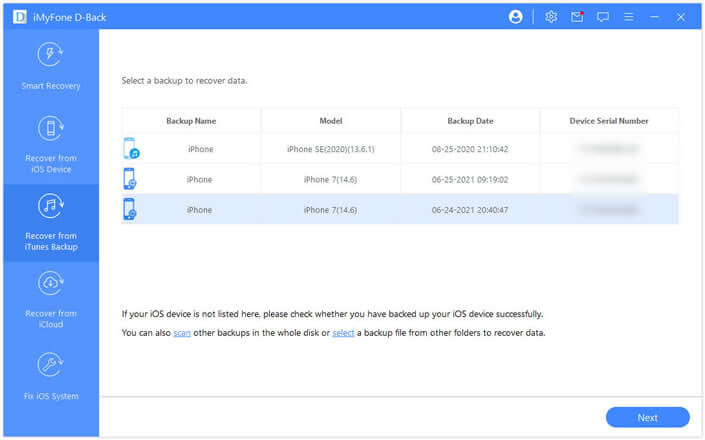Click iPhone 7(14.6) in the 09:19:02 row

click(x=330, y=179)
